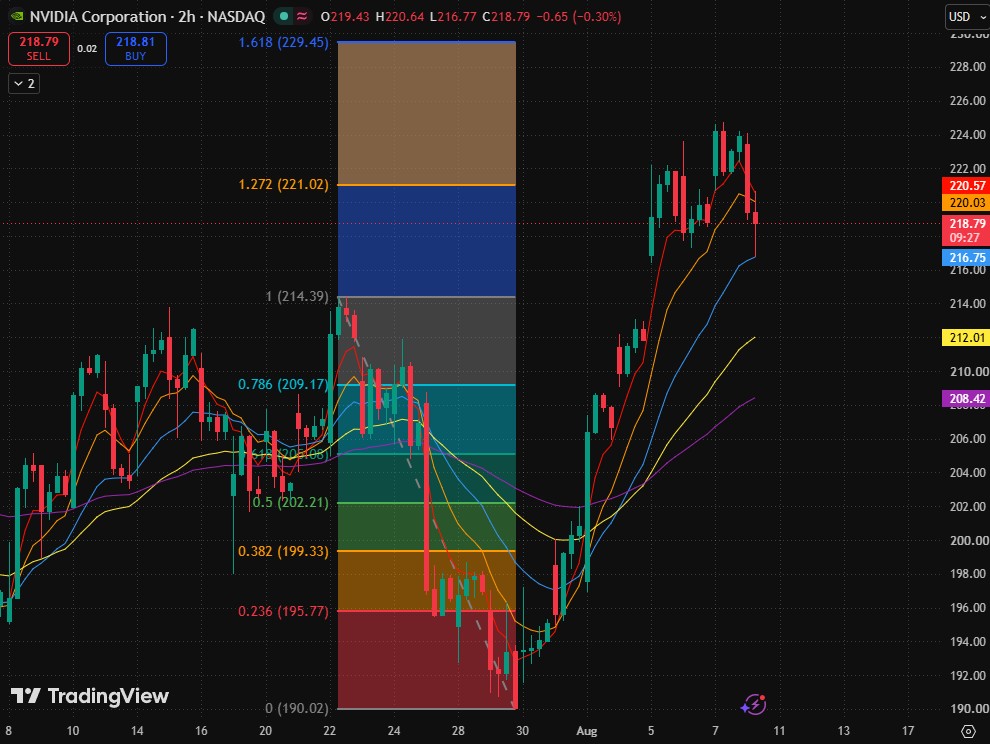
Task: Open the USD currency dropdown
Action: click(x=966, y=16)
